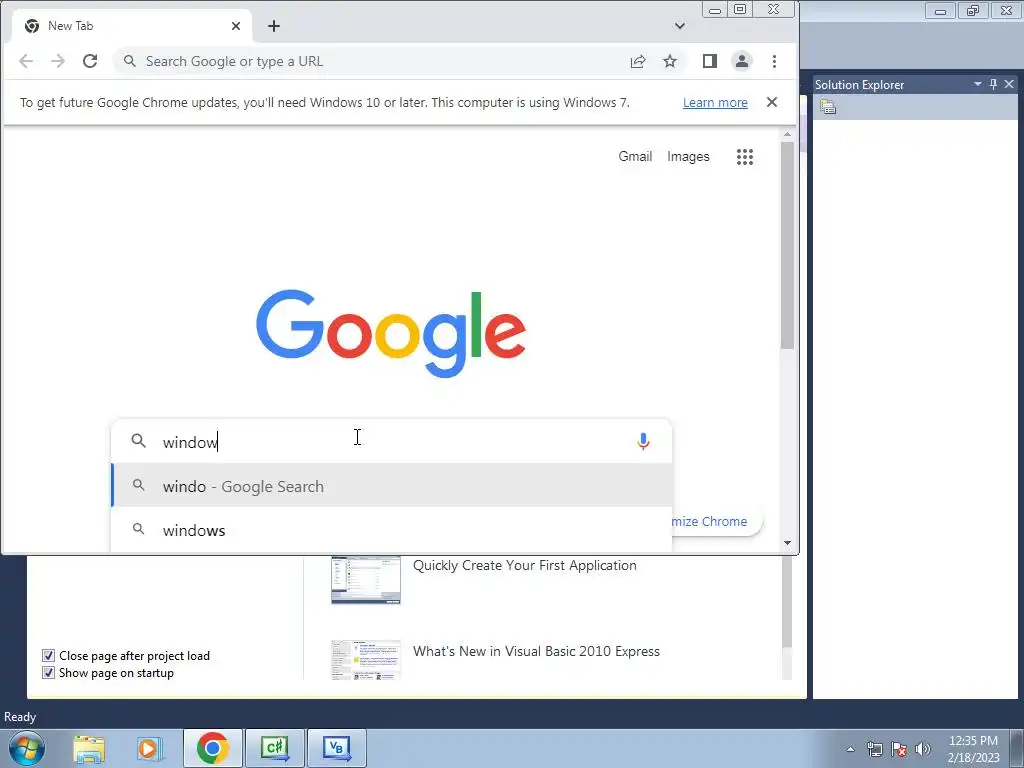Click the volume speaker tray icon
The image size is (1024, 768).
[x=922, y=749]
